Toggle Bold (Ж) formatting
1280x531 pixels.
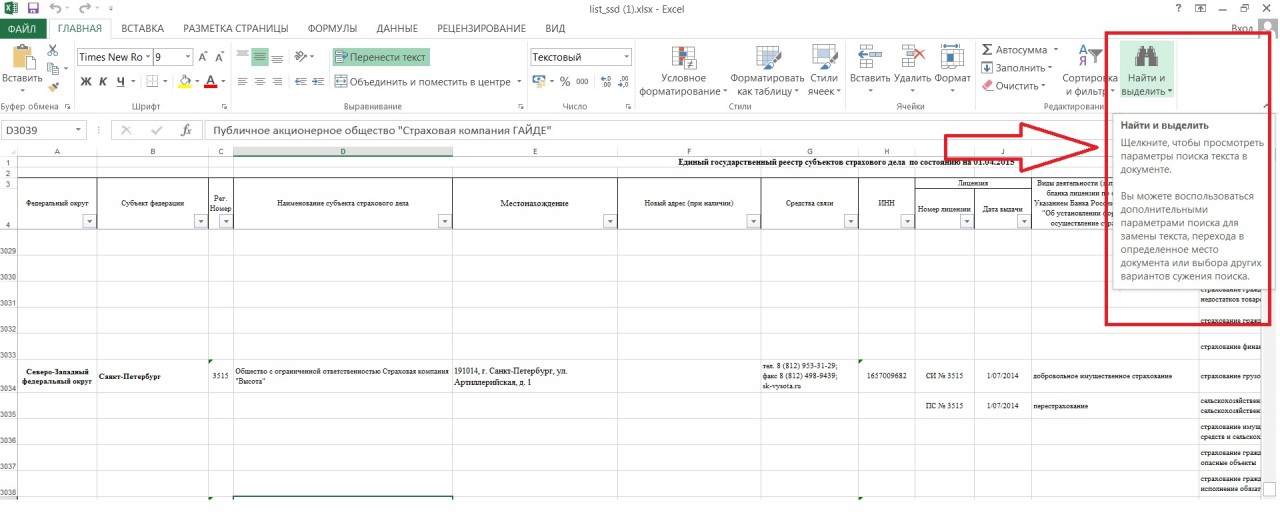86,82
